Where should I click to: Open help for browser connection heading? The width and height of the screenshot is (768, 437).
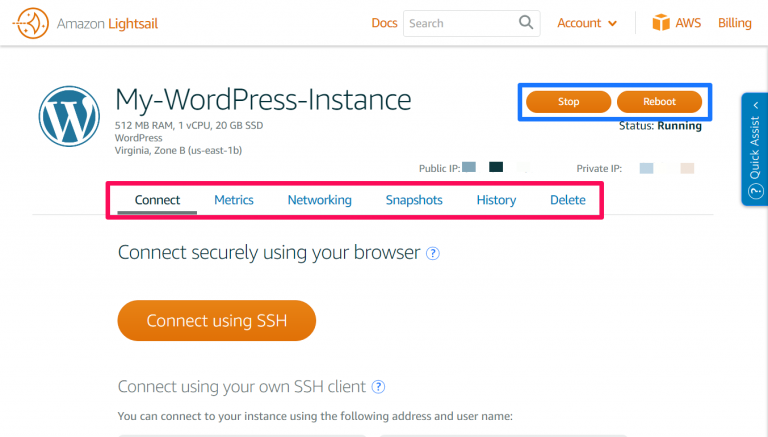point(432,253)
